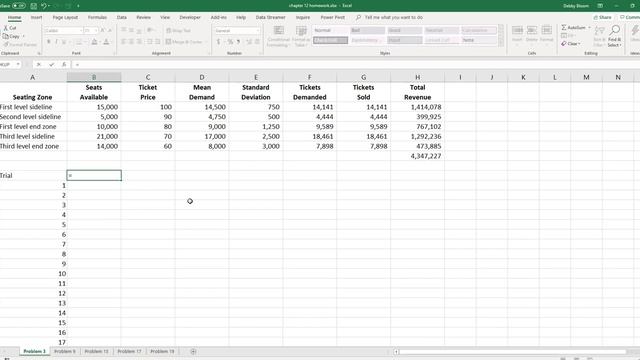Click the Share button
Image resolution: width=640 pixels, height=360 pixels.
602,18
